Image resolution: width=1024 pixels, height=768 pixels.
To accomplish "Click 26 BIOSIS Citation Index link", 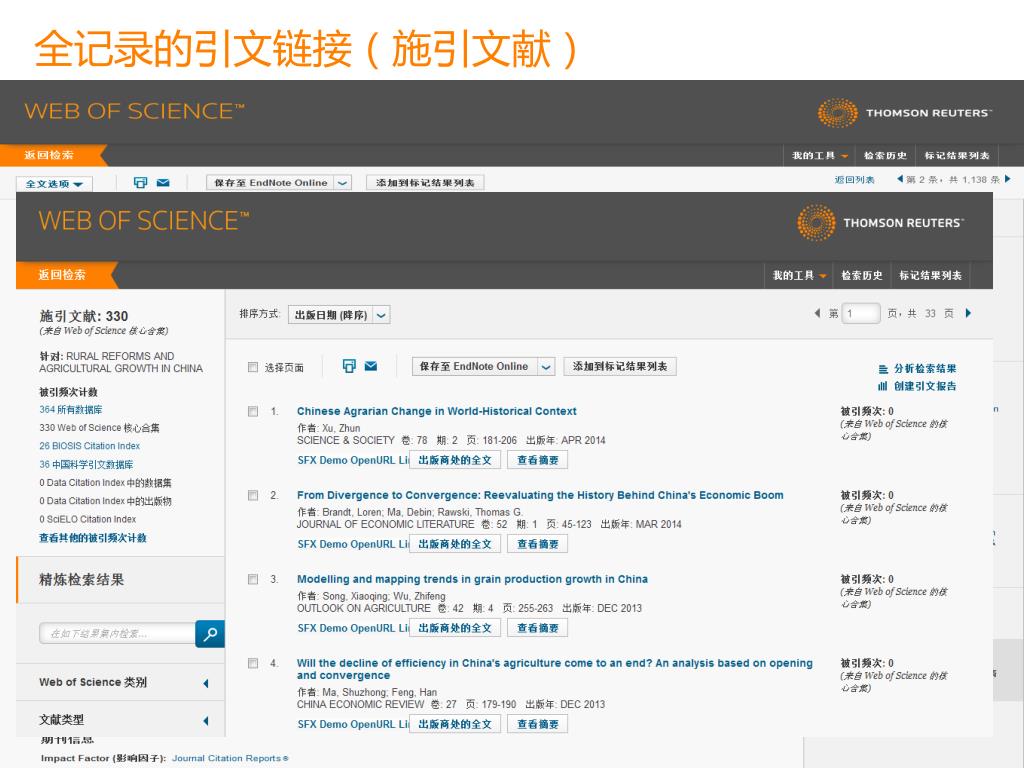I will pyautogui.click(x=89, y=446).
